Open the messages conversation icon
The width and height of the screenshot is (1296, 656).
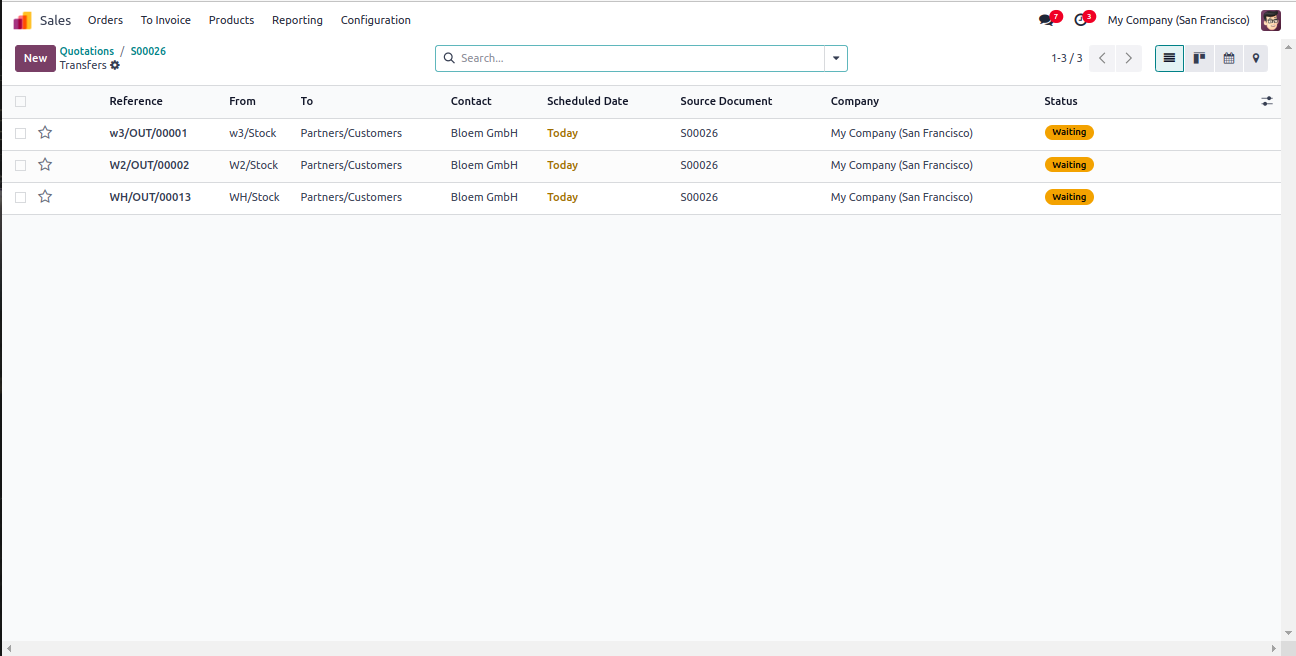click(x=1046, y=20)
